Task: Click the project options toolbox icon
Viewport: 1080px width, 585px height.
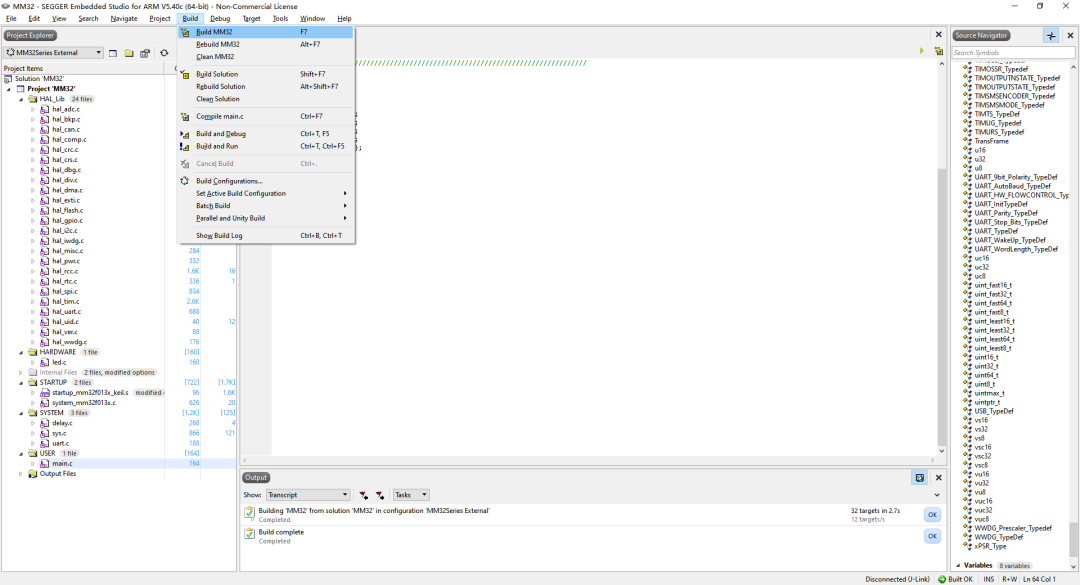Action: [x=145, y=53]
